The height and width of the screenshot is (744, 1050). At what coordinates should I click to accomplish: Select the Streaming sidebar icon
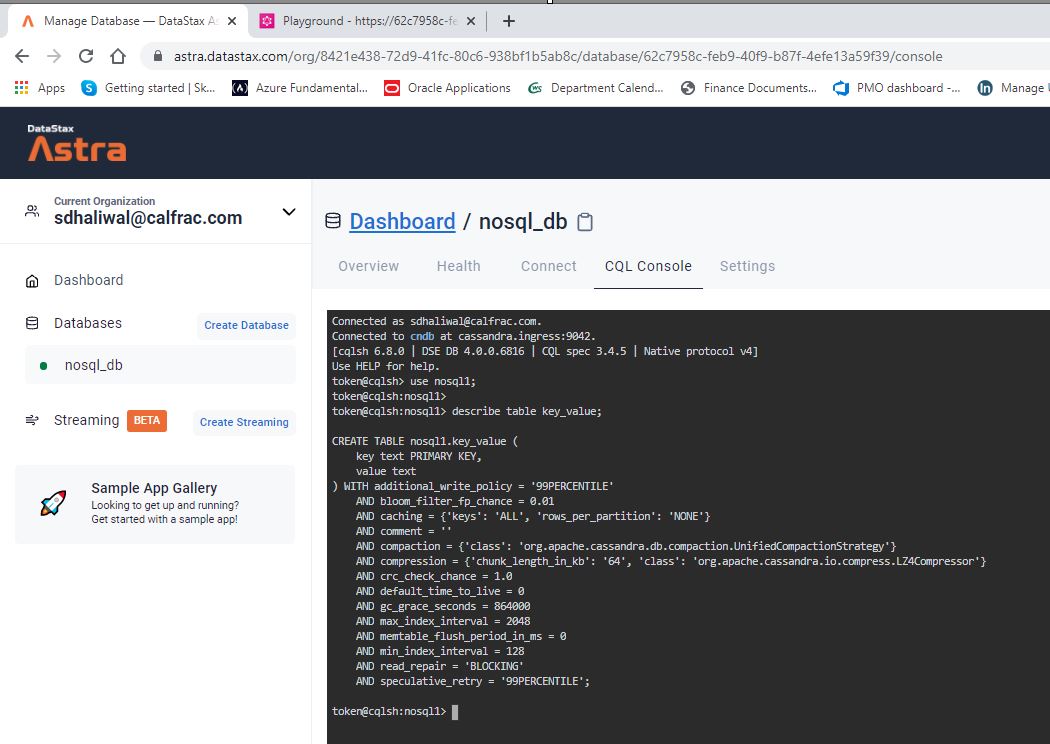[30, 421]
